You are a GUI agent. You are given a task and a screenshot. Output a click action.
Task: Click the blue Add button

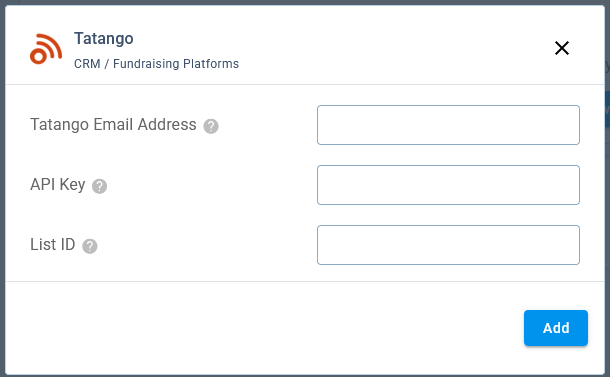556,328
